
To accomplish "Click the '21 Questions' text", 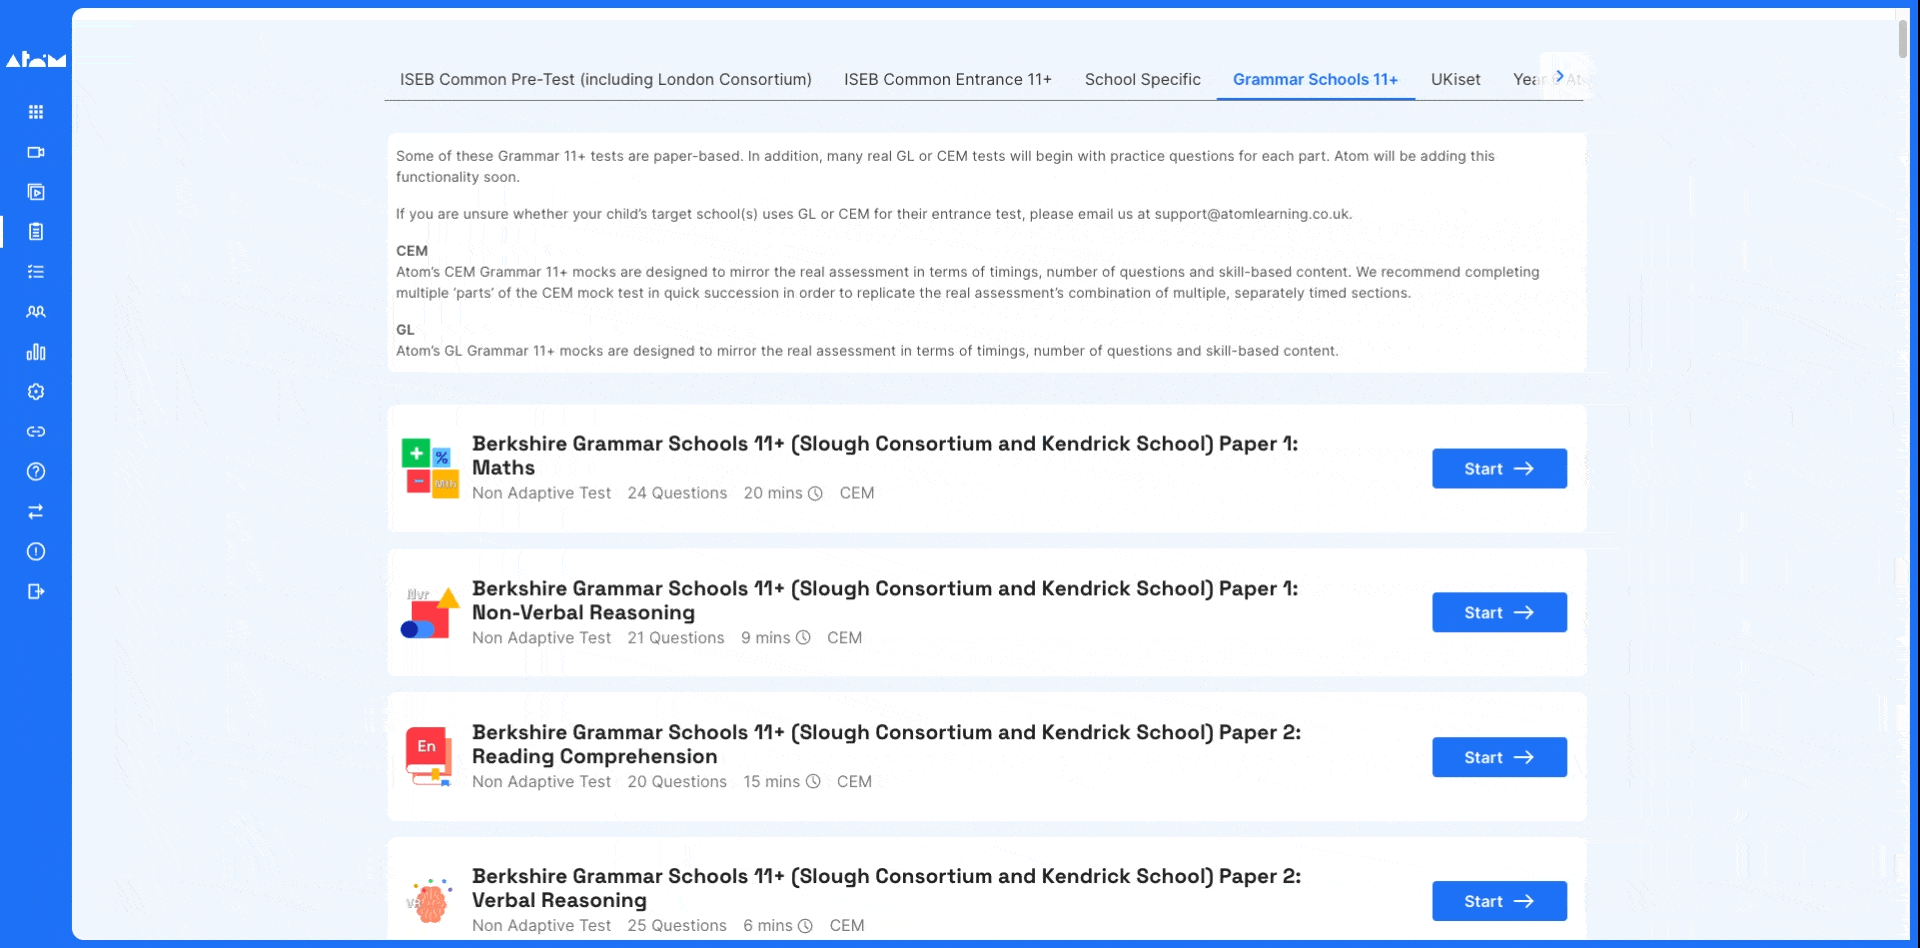I will [676, 638].
